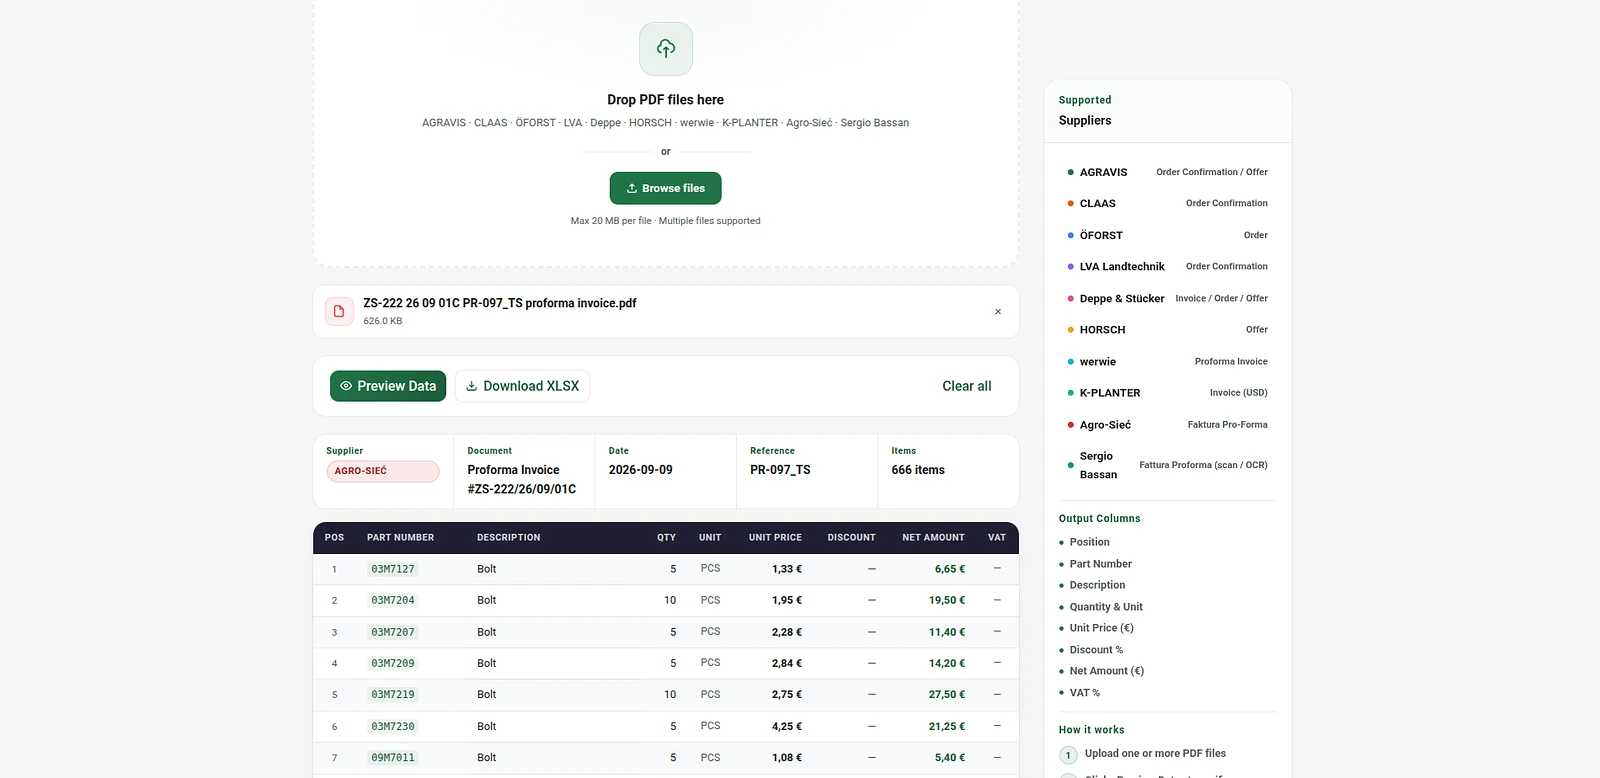1600x778 pixels.
Task: Download the XLSX export
Action: (x=522, y=386)
